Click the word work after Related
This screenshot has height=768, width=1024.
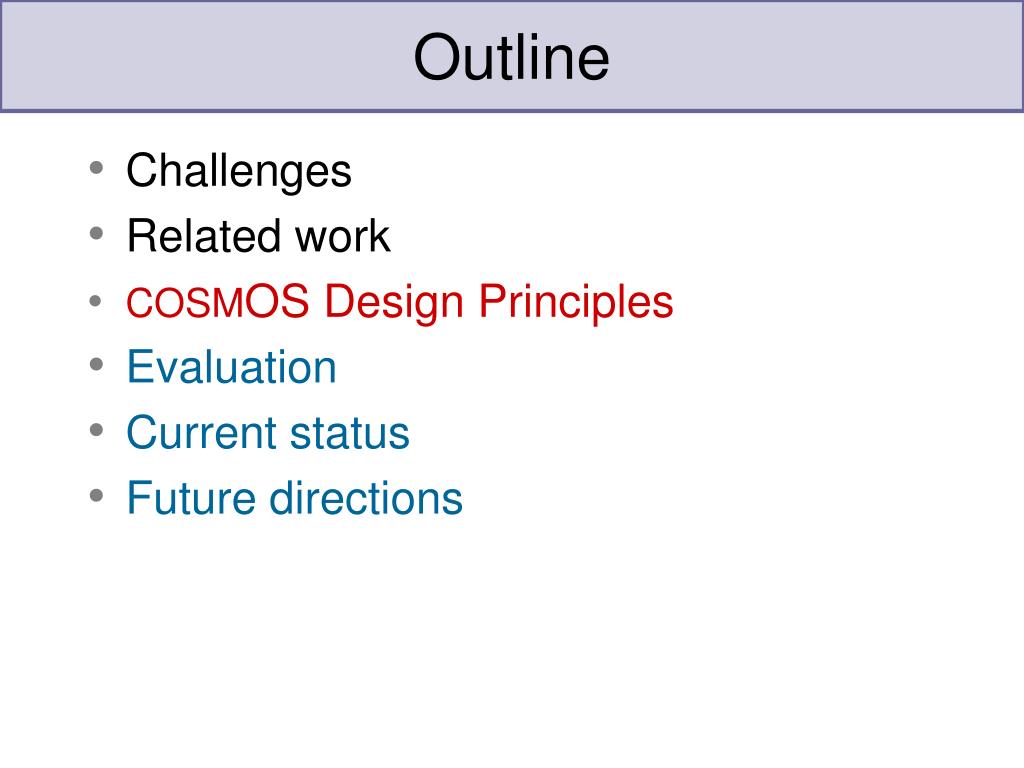click(343, 236)
